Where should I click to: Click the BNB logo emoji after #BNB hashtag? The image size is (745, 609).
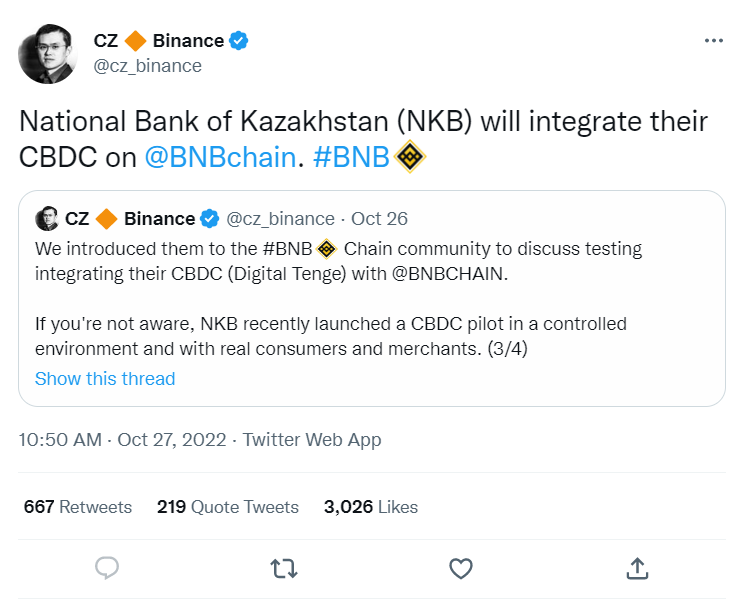pos(412,157)
